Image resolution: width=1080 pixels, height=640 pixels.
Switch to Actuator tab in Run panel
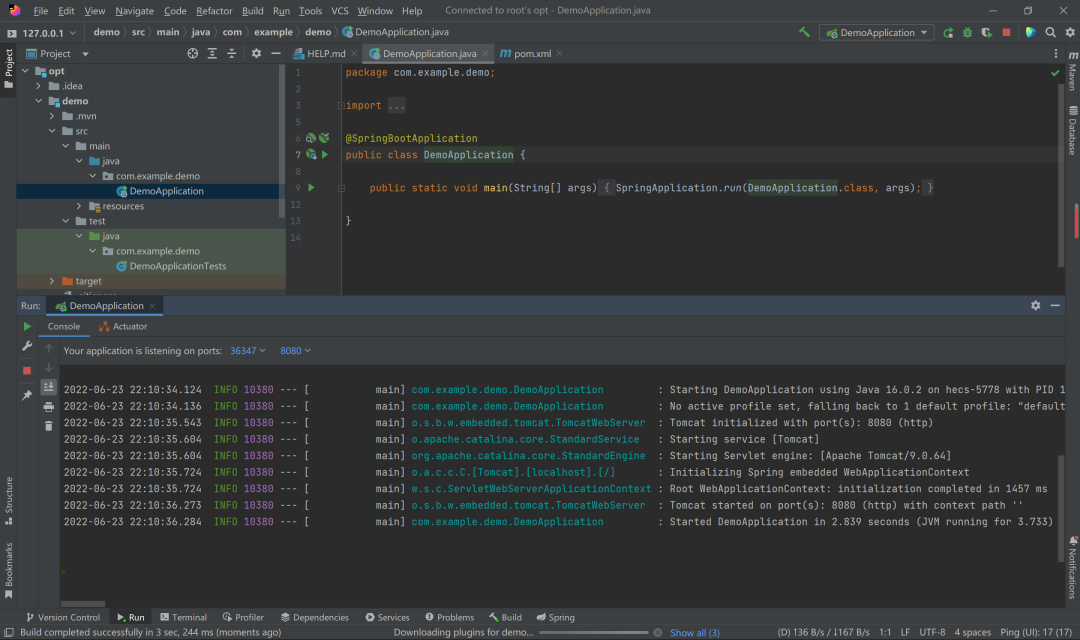click(123, 327)
